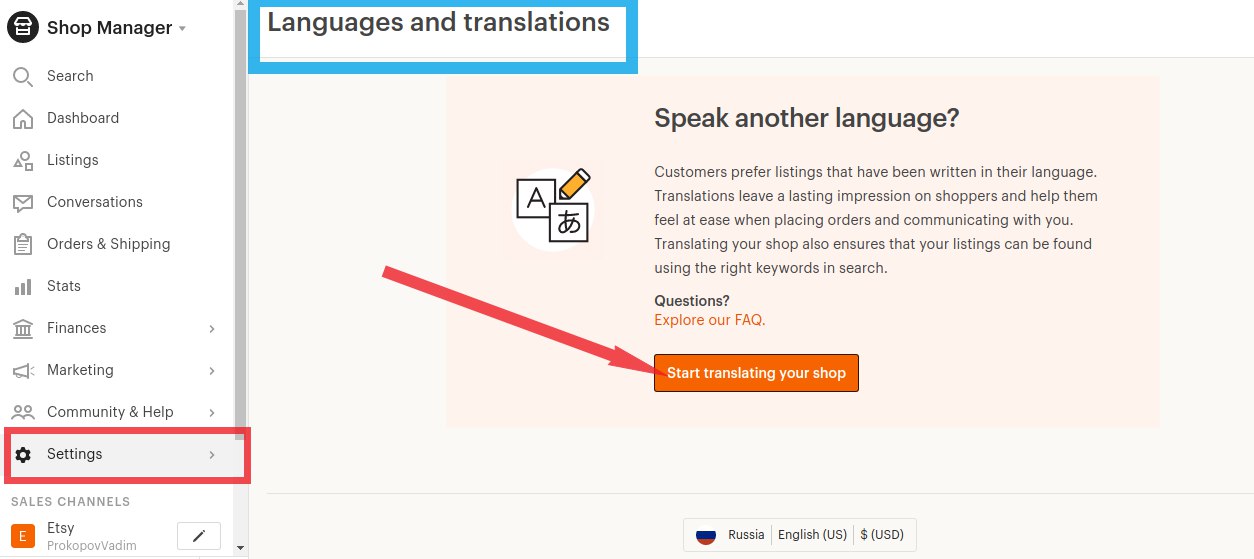
Task: Expand the Finances chevron
Action: [211, 328]
